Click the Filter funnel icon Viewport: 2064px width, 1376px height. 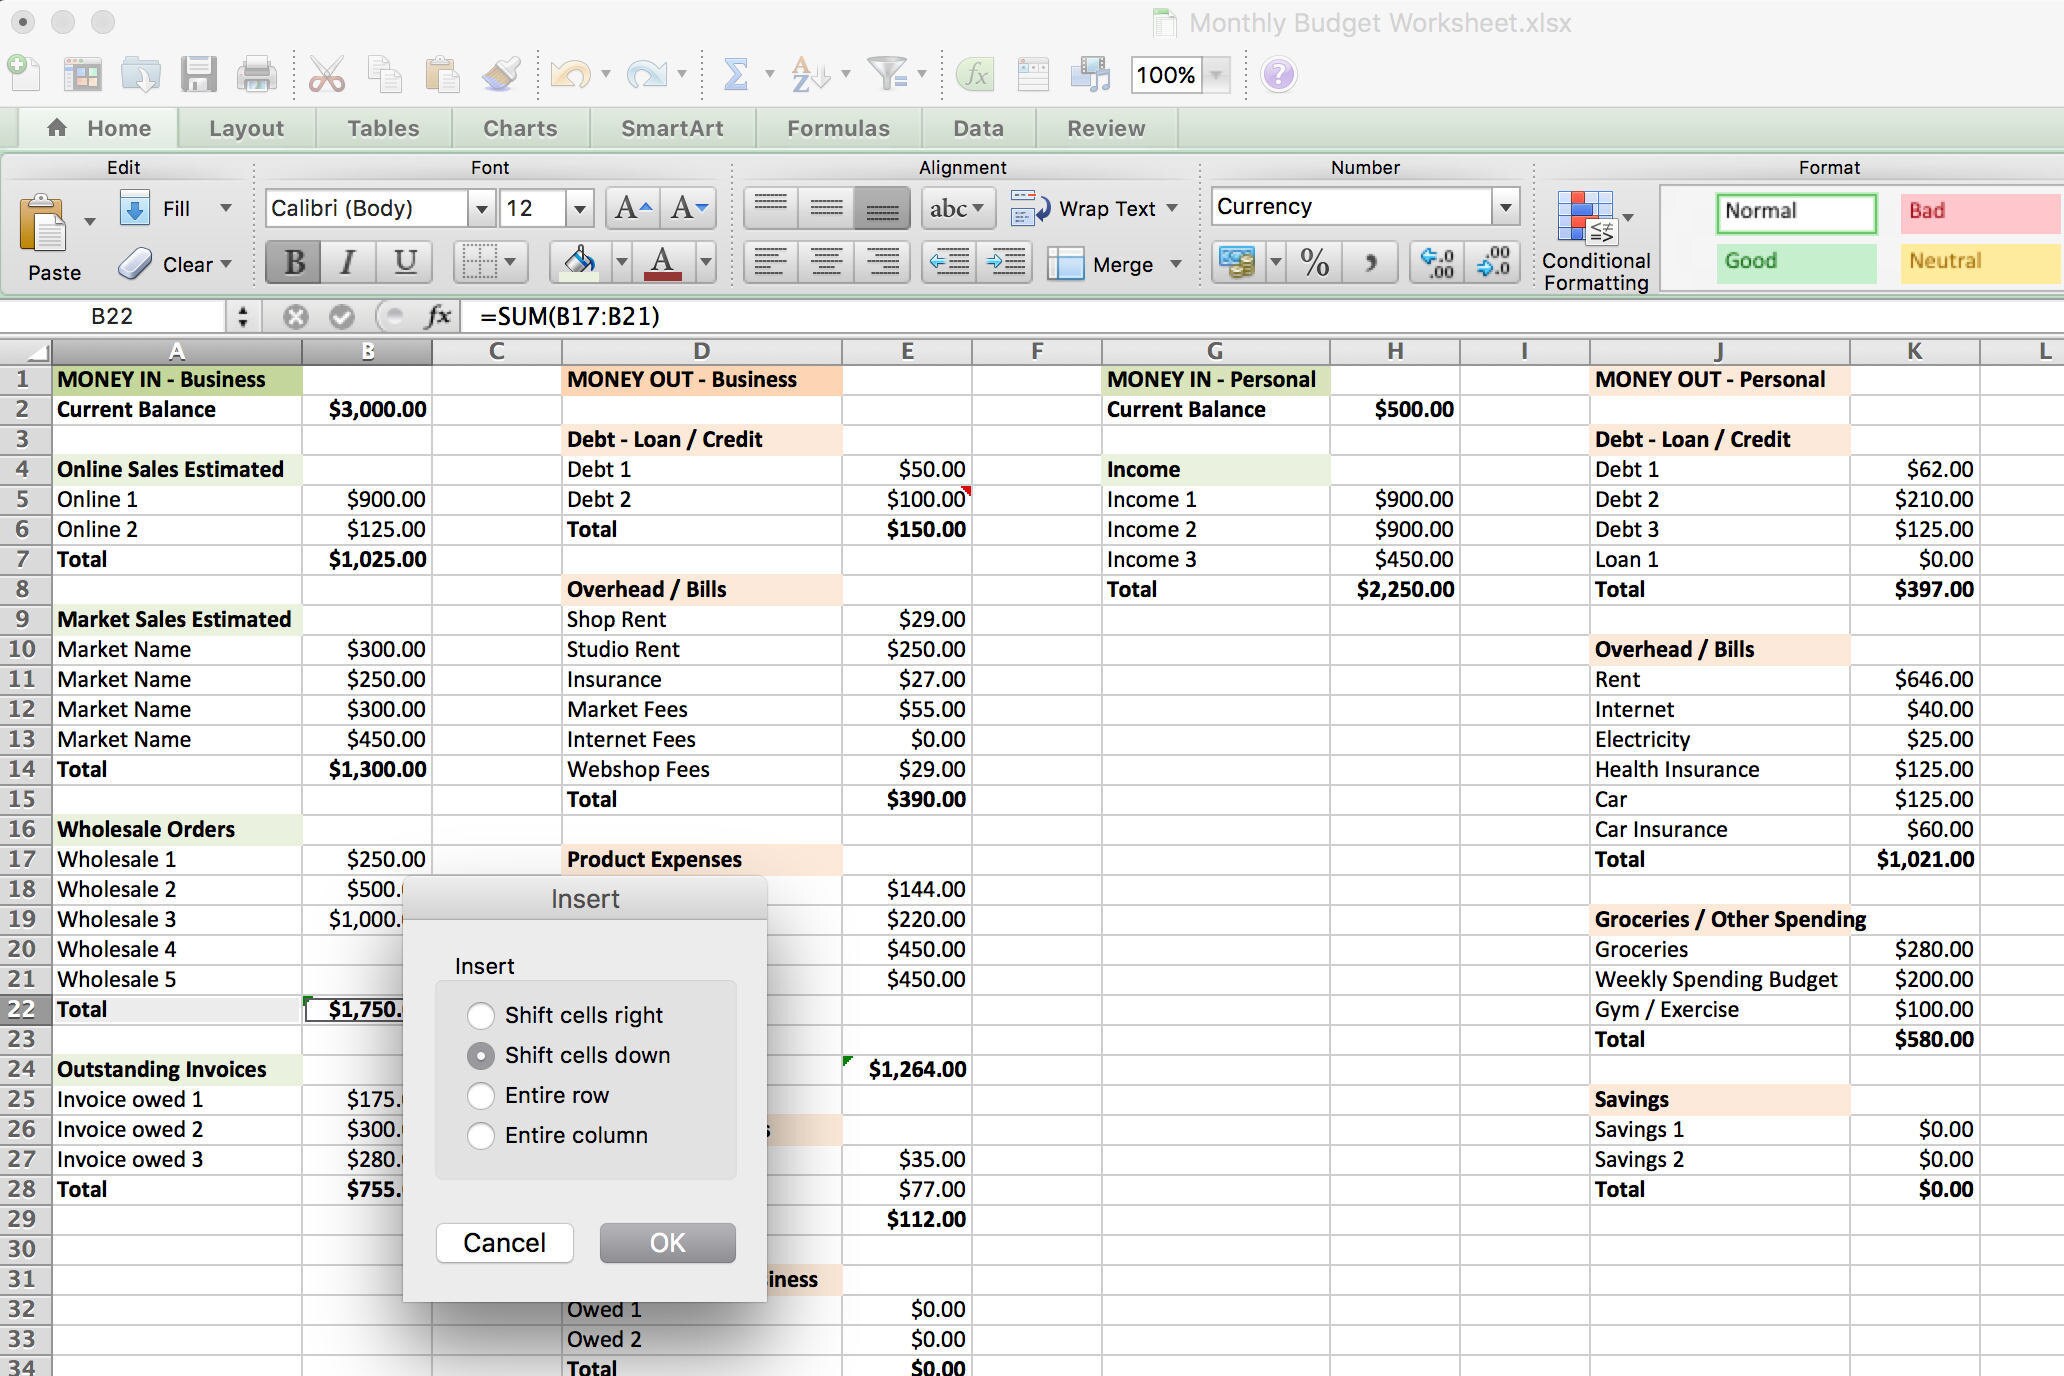coord(886,74)
